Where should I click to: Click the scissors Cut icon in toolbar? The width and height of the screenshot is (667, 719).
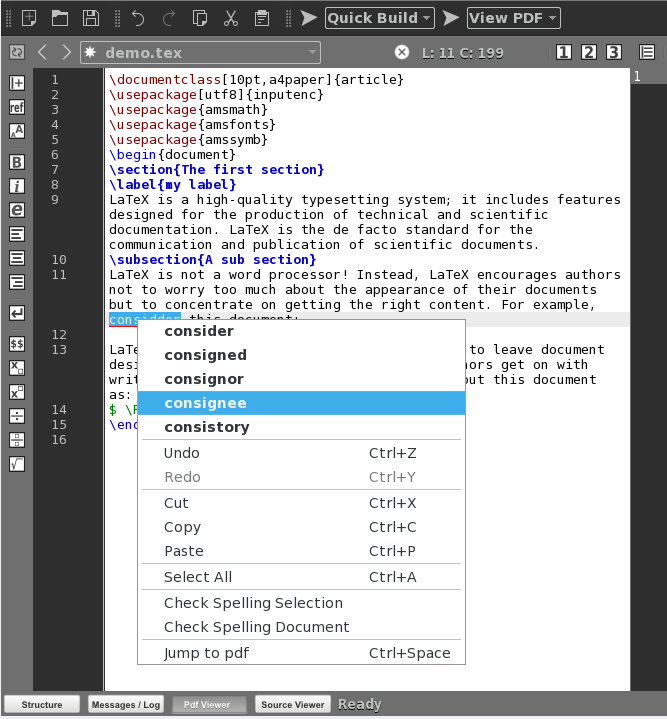tap(230, 18)
